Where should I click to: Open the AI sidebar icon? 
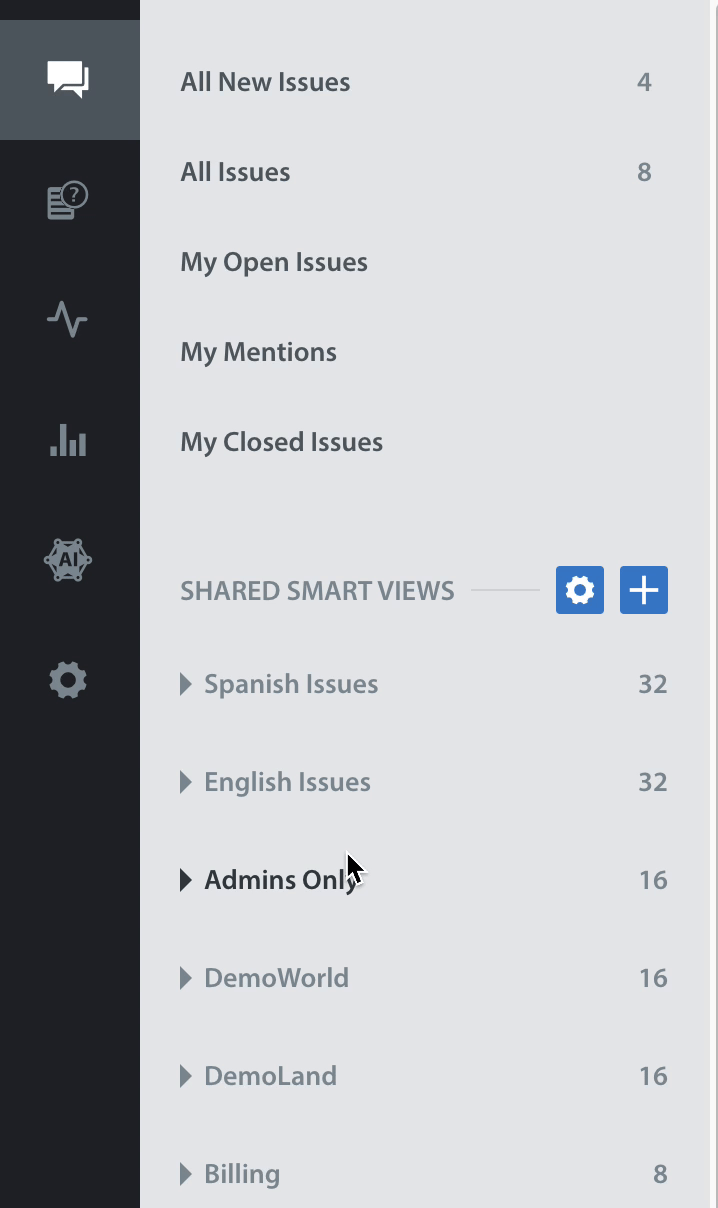68,560
